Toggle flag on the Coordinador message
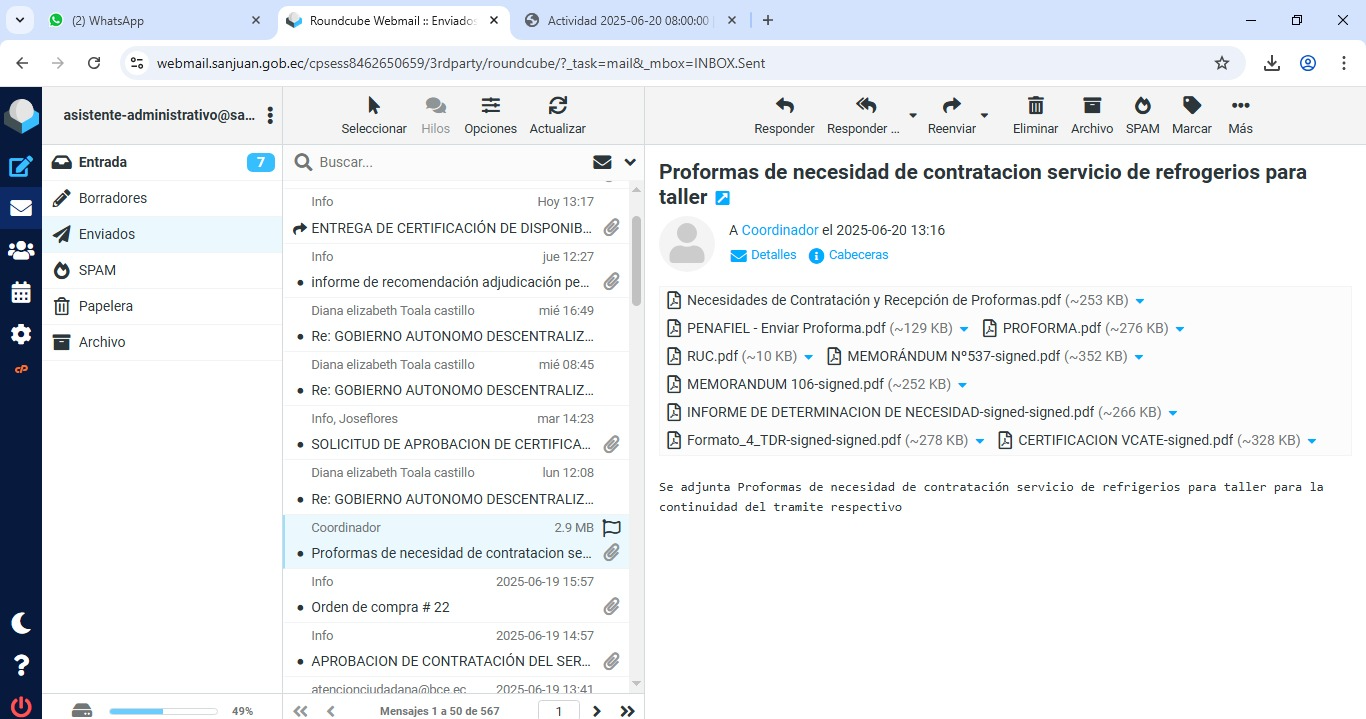Viewport: 1366px width, 719px height. (x=612, y=527)
